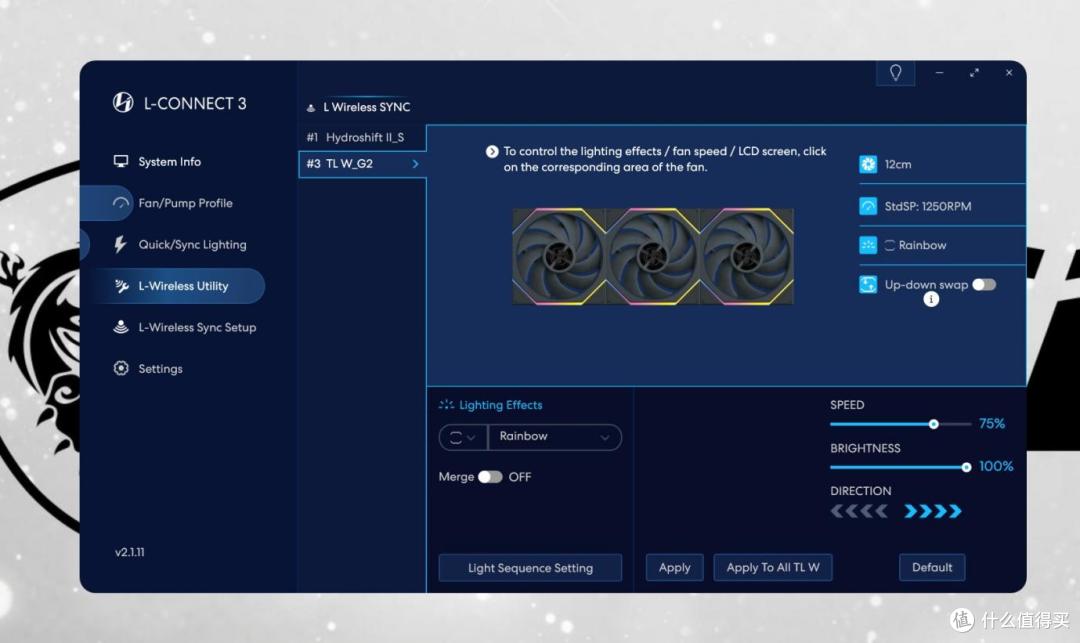This screenshot has height=643, width=1080.
Task: Click the L-Wireless Utility icon
Action: [x=122, y=286]
